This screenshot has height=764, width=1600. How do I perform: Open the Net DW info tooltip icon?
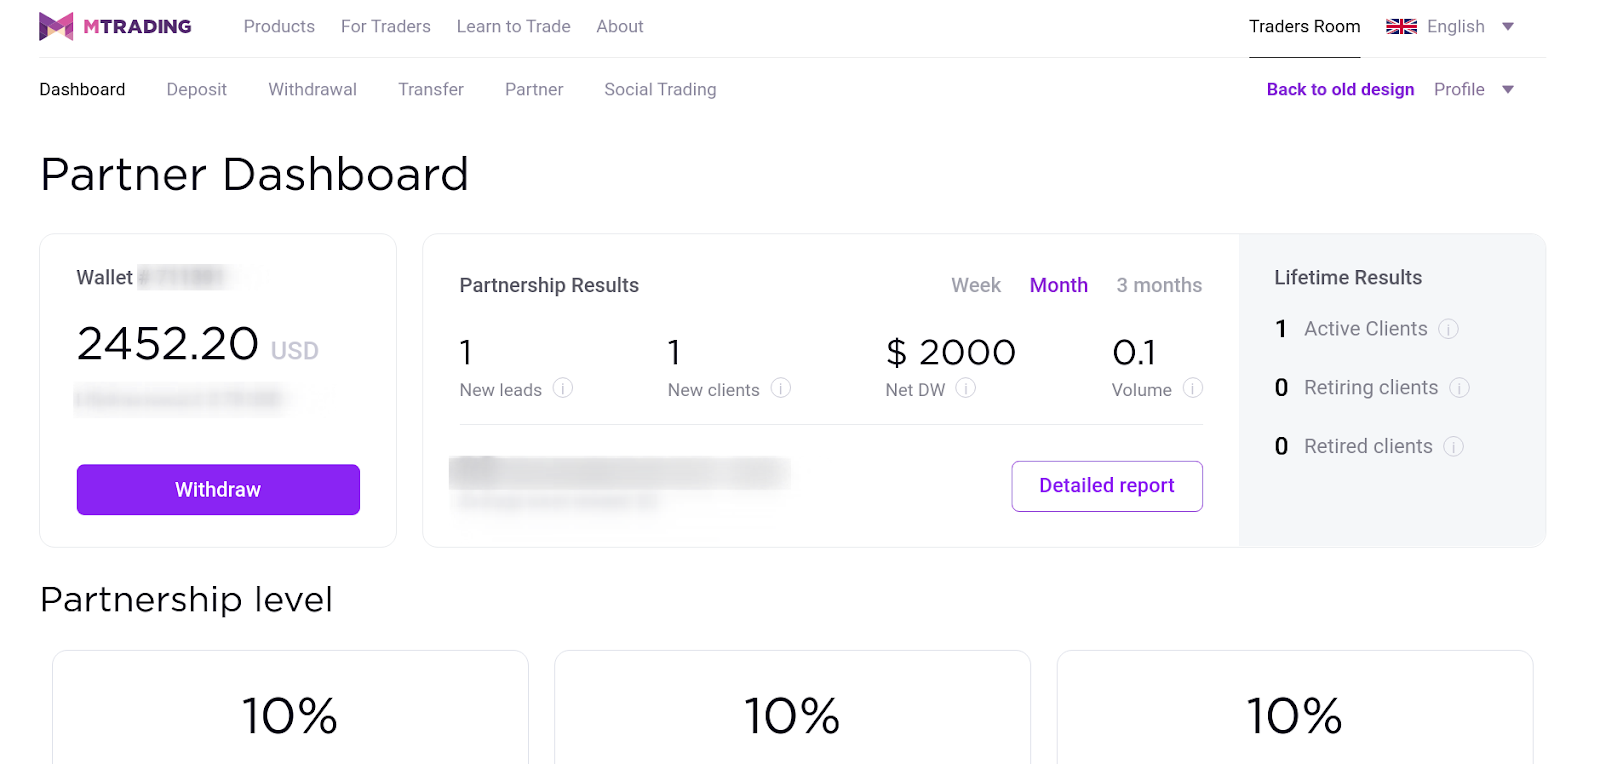[965, 388]
